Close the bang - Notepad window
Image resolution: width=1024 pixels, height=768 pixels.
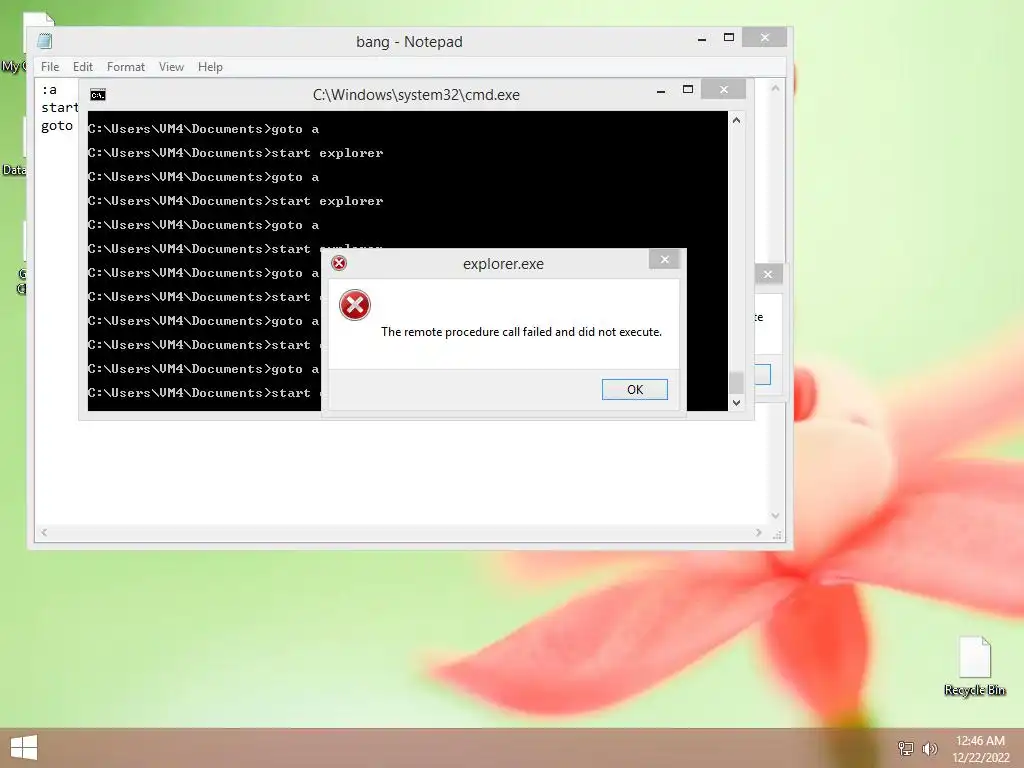(765, 38)
